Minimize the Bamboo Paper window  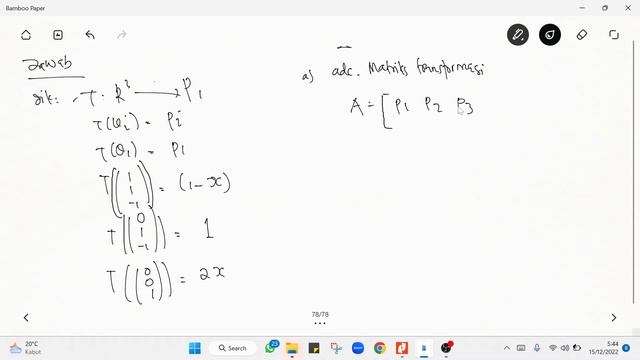pyautogui.click(x=582, y=8)
